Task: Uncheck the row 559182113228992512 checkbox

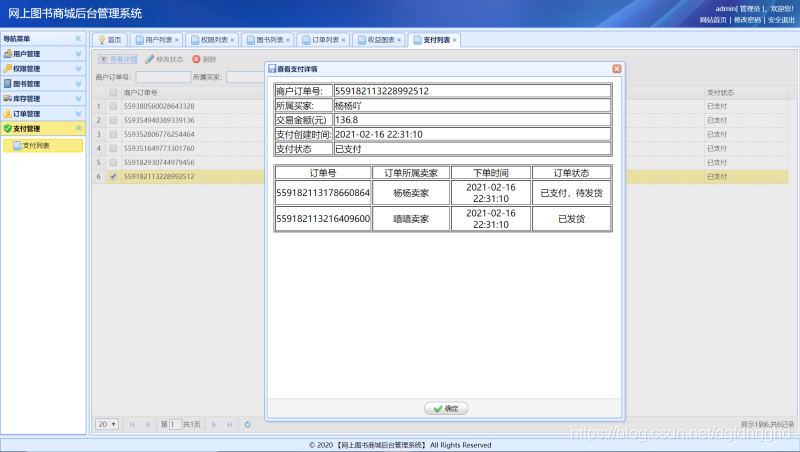Action: click(x=113, y=177)
